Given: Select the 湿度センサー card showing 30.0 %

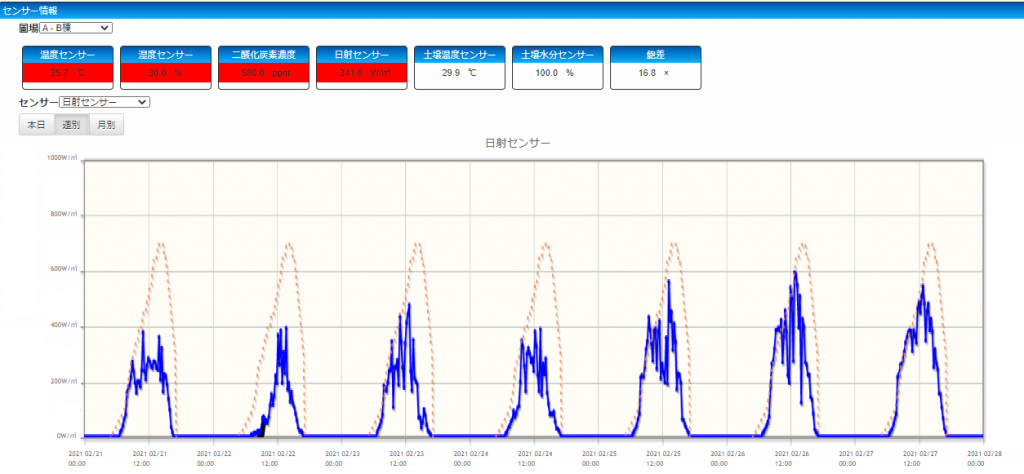Looking at the screenshot, I should [x=165, y=68].
